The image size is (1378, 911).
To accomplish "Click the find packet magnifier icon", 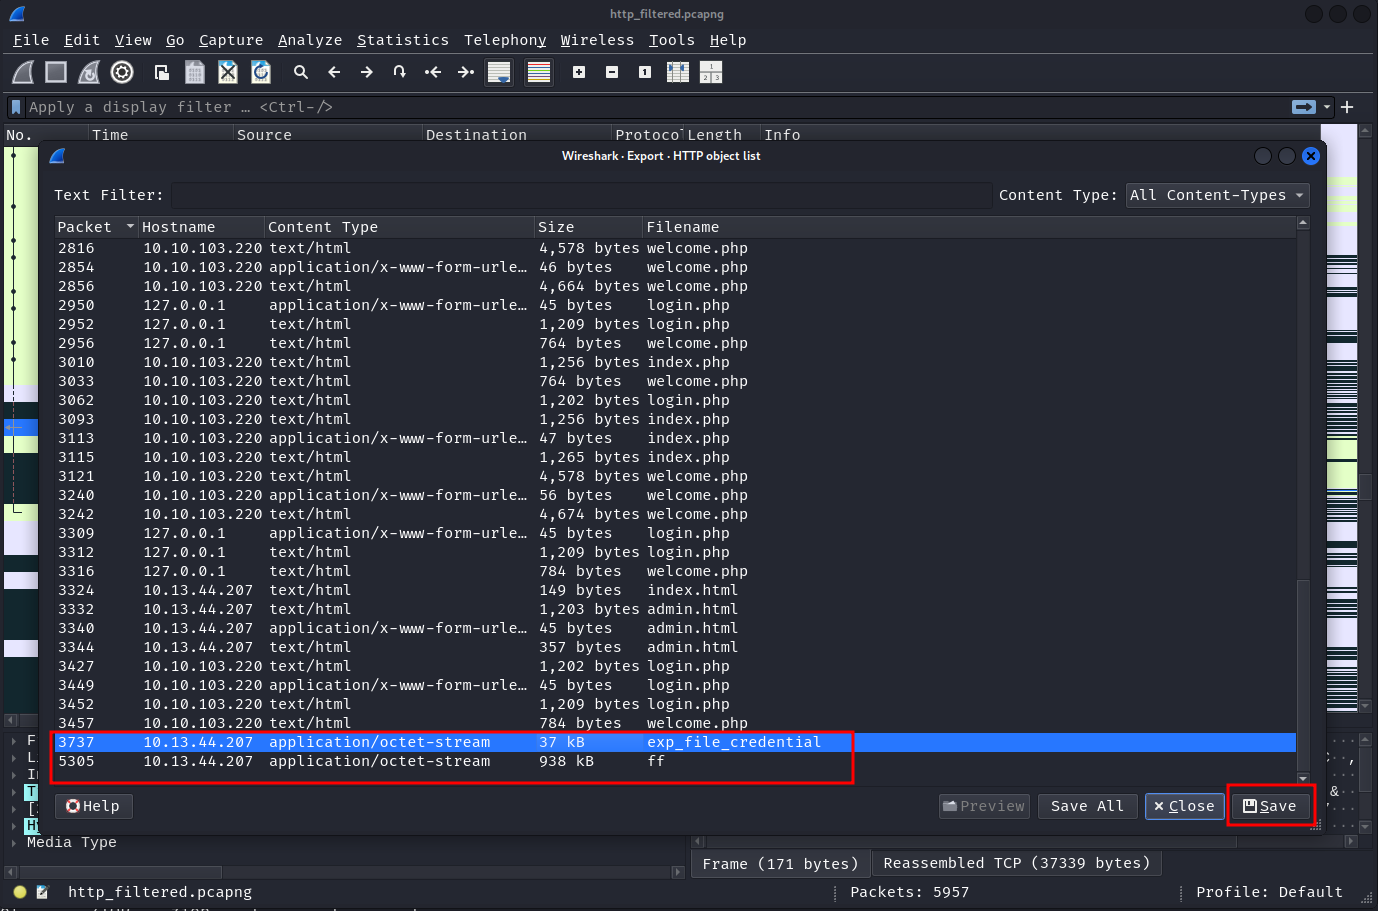I will 300,72.
